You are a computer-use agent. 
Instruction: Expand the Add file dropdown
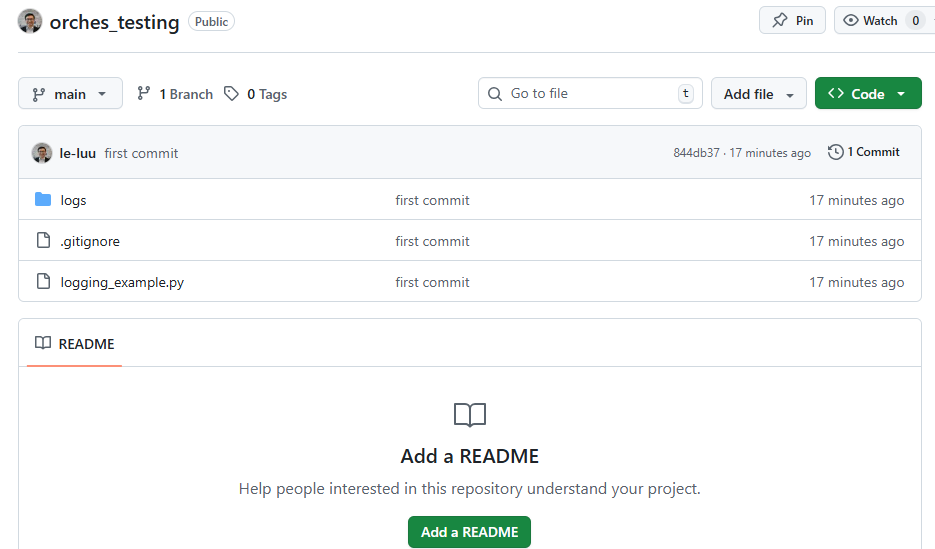[759, 94]
